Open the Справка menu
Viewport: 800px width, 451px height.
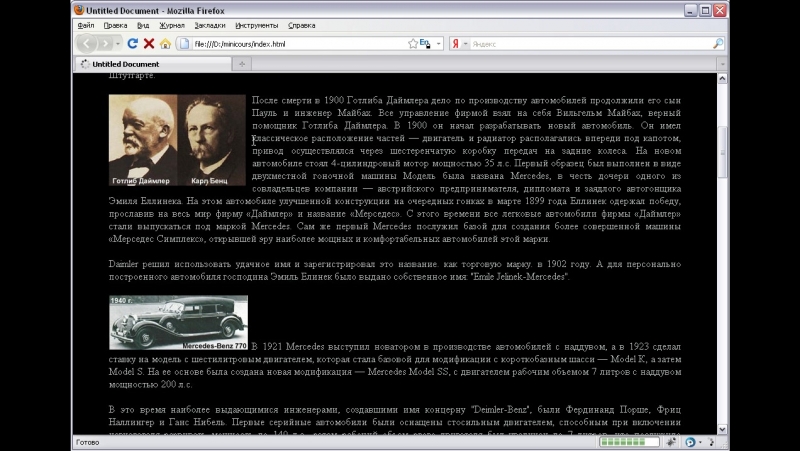[x=302, y=25]
